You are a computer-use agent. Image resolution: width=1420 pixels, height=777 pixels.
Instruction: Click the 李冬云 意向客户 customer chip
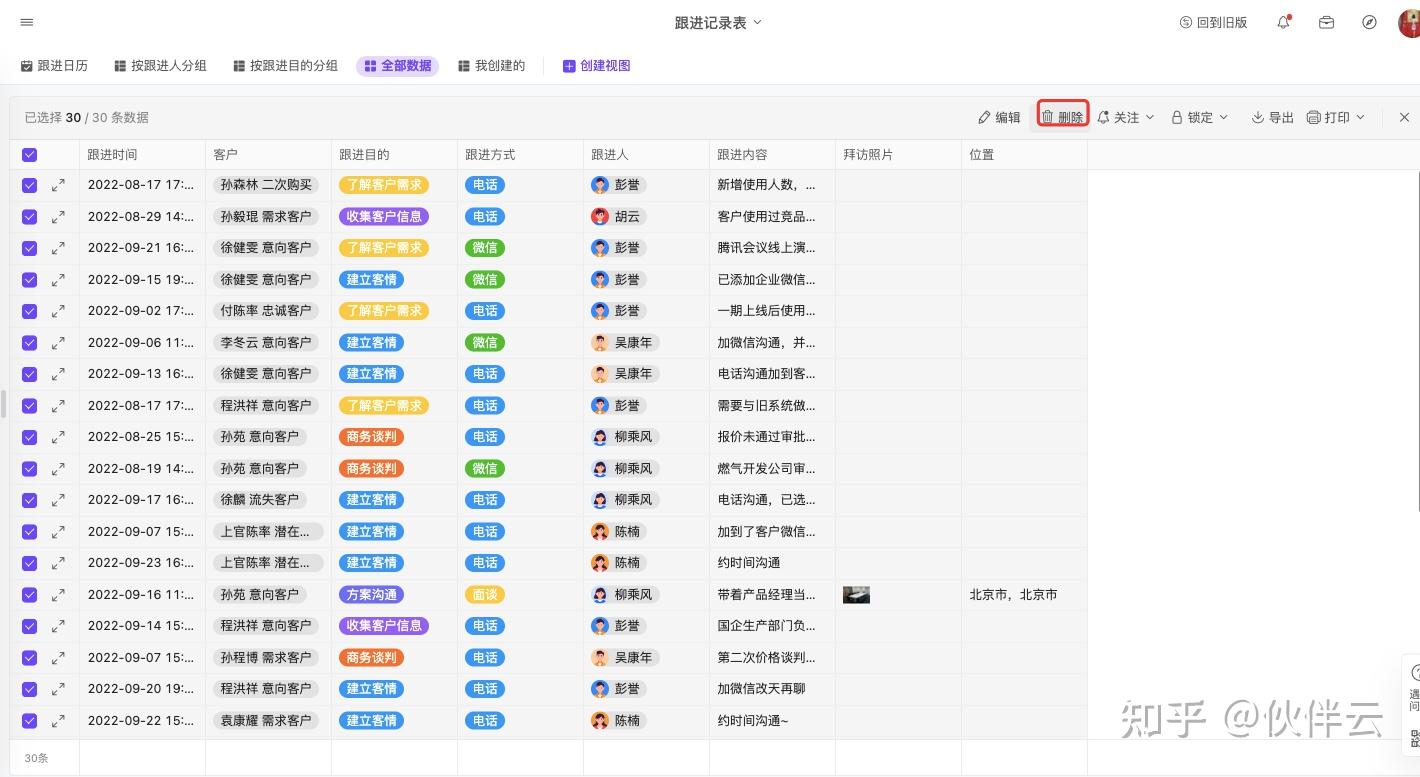[x=266, y=342]
